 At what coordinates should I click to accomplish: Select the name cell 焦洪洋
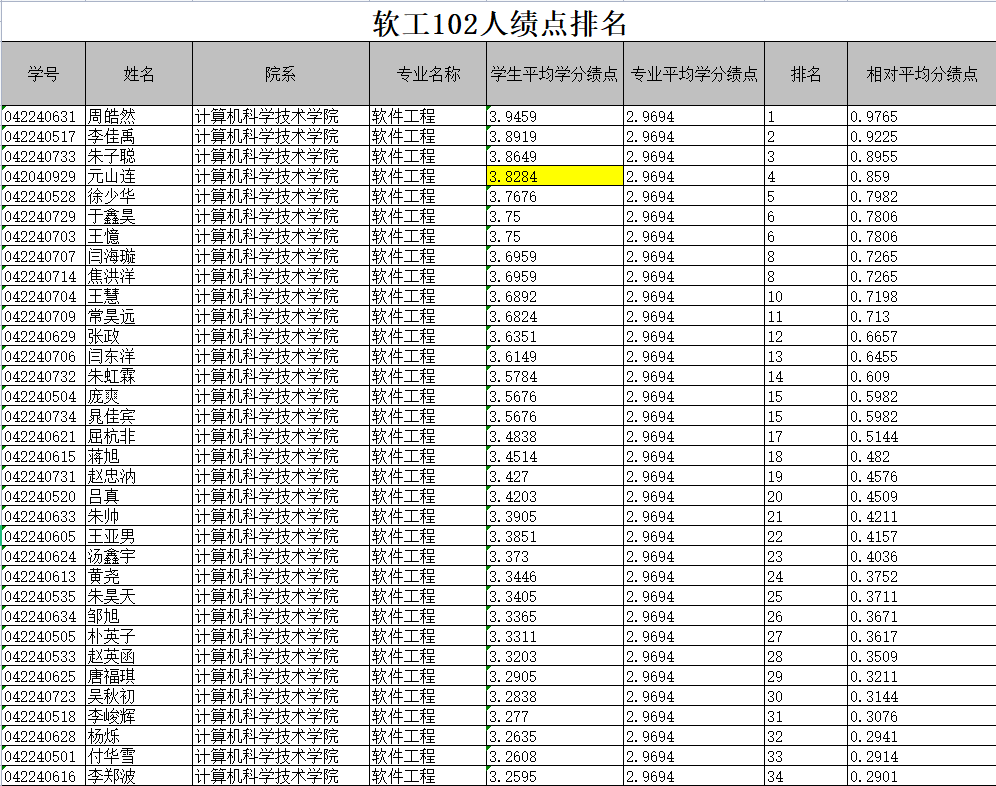pyautogui.click(x=138, y=276)
